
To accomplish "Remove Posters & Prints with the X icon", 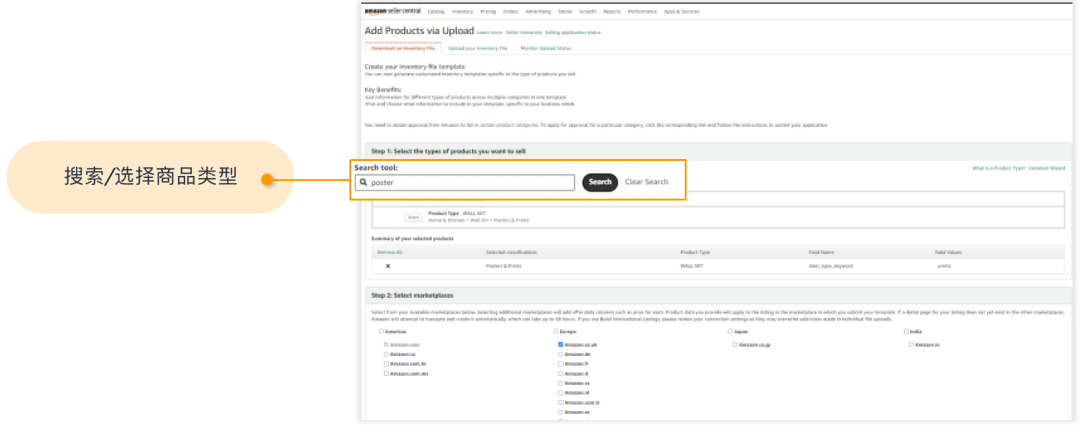I will (387, 266).
